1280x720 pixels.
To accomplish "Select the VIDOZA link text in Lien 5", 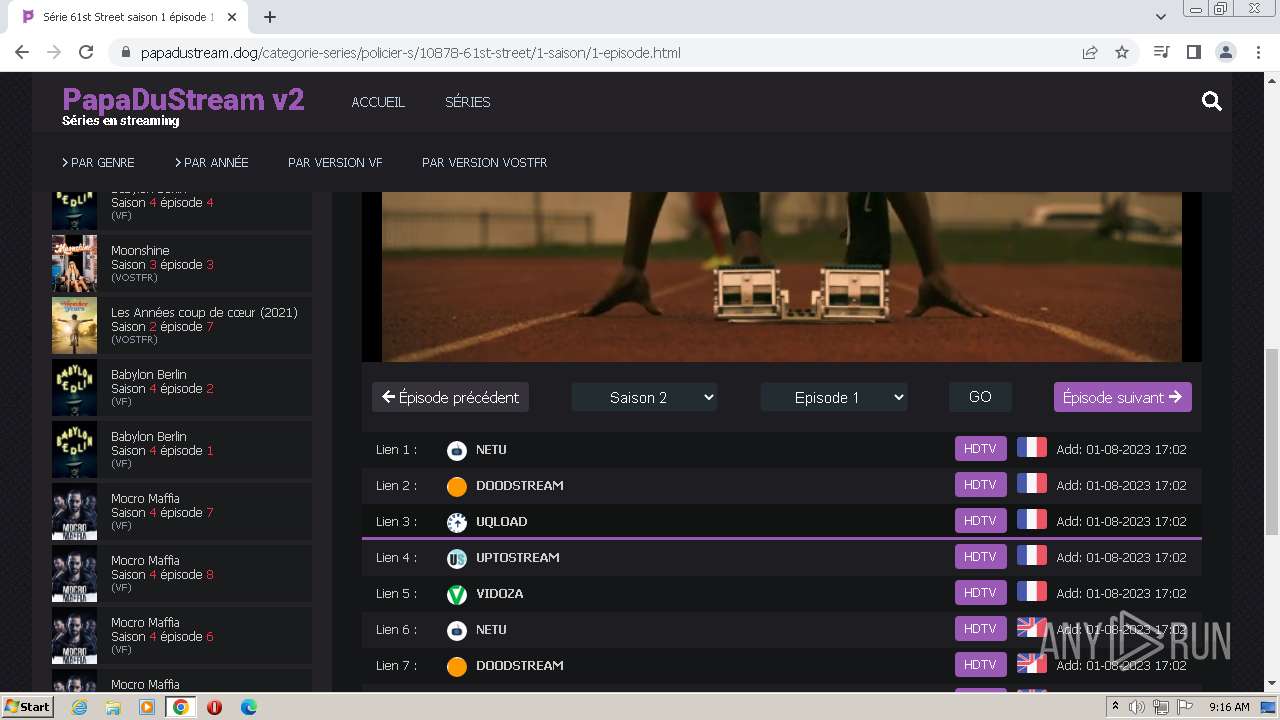I will click(500, 593).
